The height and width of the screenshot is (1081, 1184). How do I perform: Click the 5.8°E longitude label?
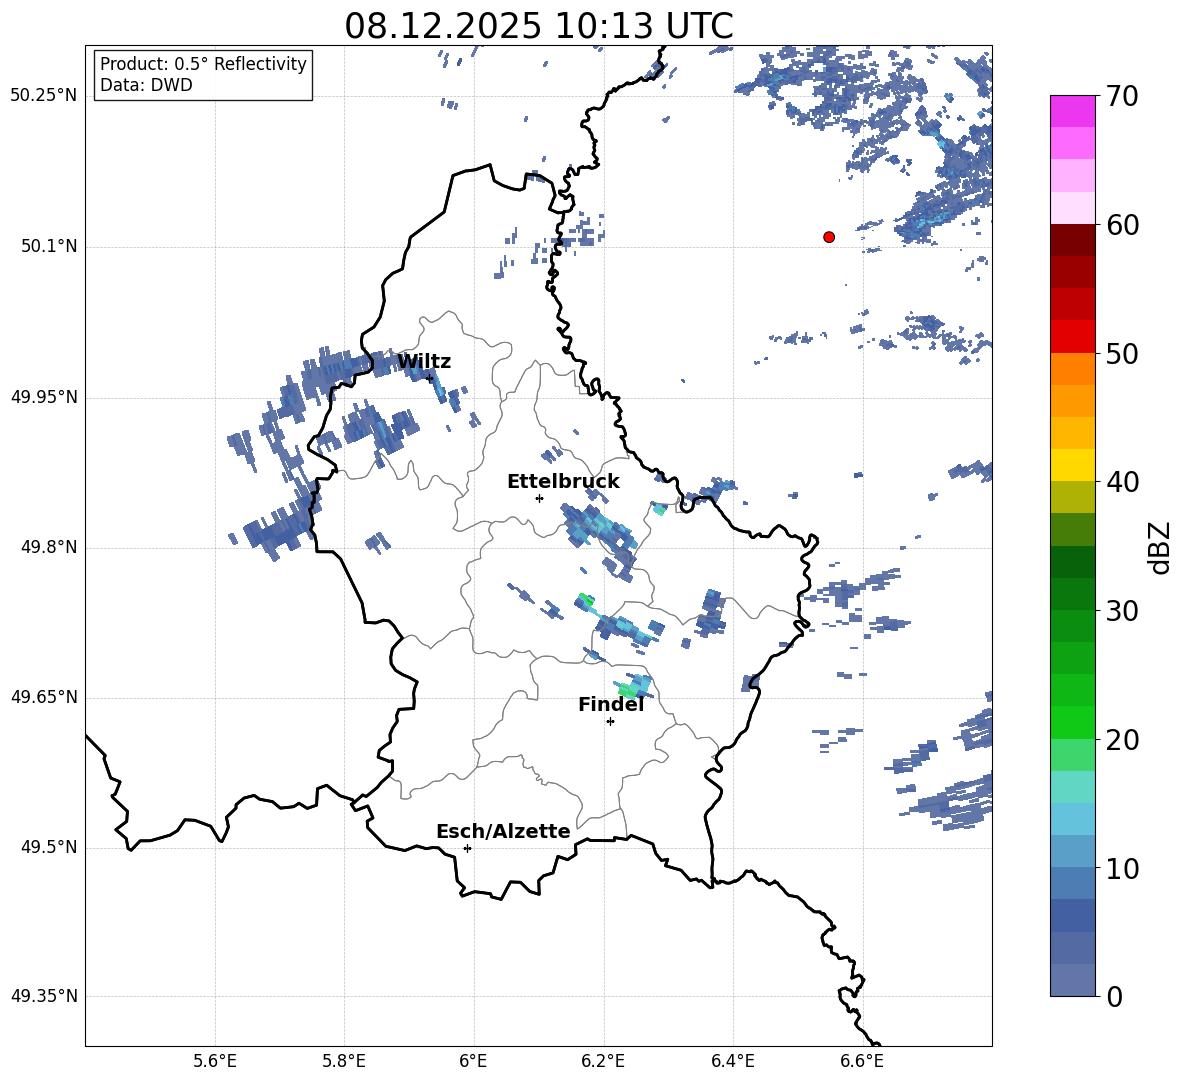click(344, 1061)
